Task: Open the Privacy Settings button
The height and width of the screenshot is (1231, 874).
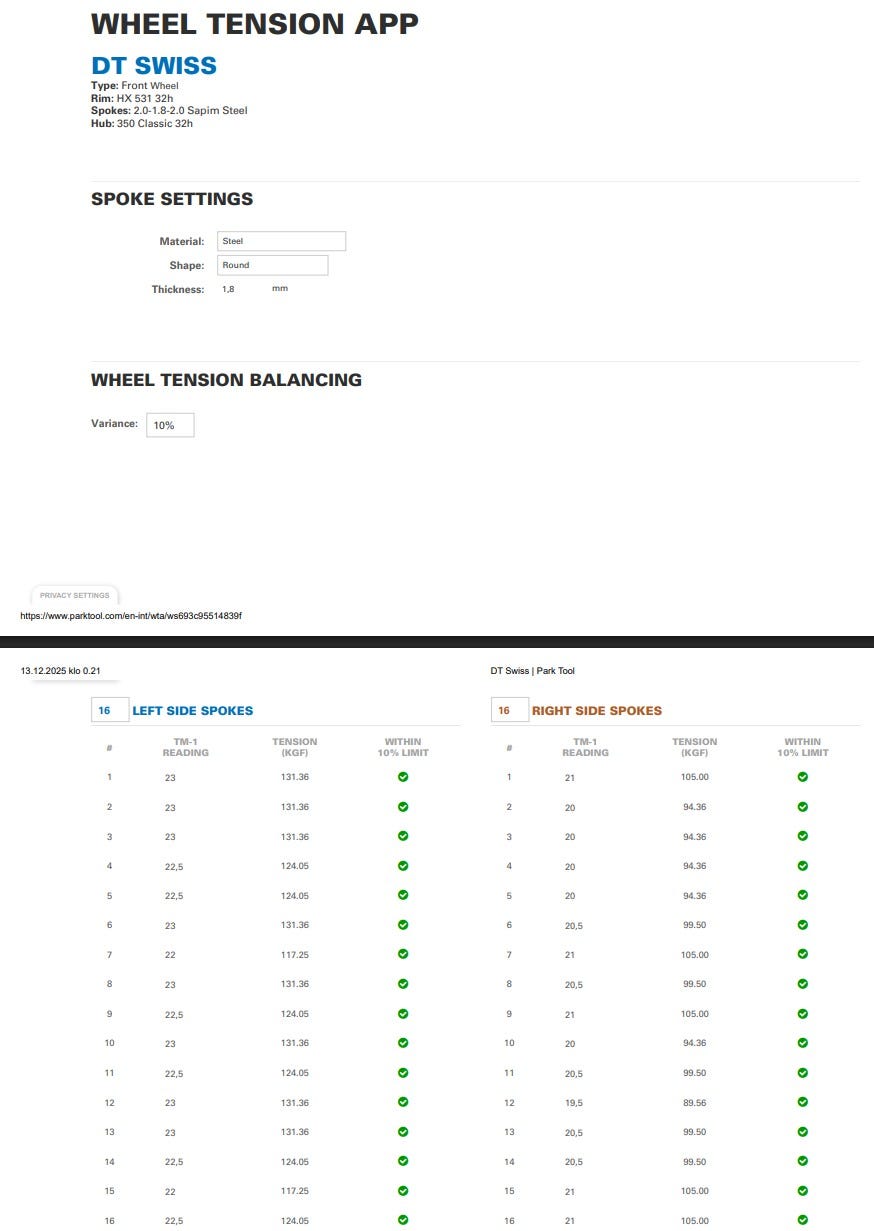Action: pos(75,595)
